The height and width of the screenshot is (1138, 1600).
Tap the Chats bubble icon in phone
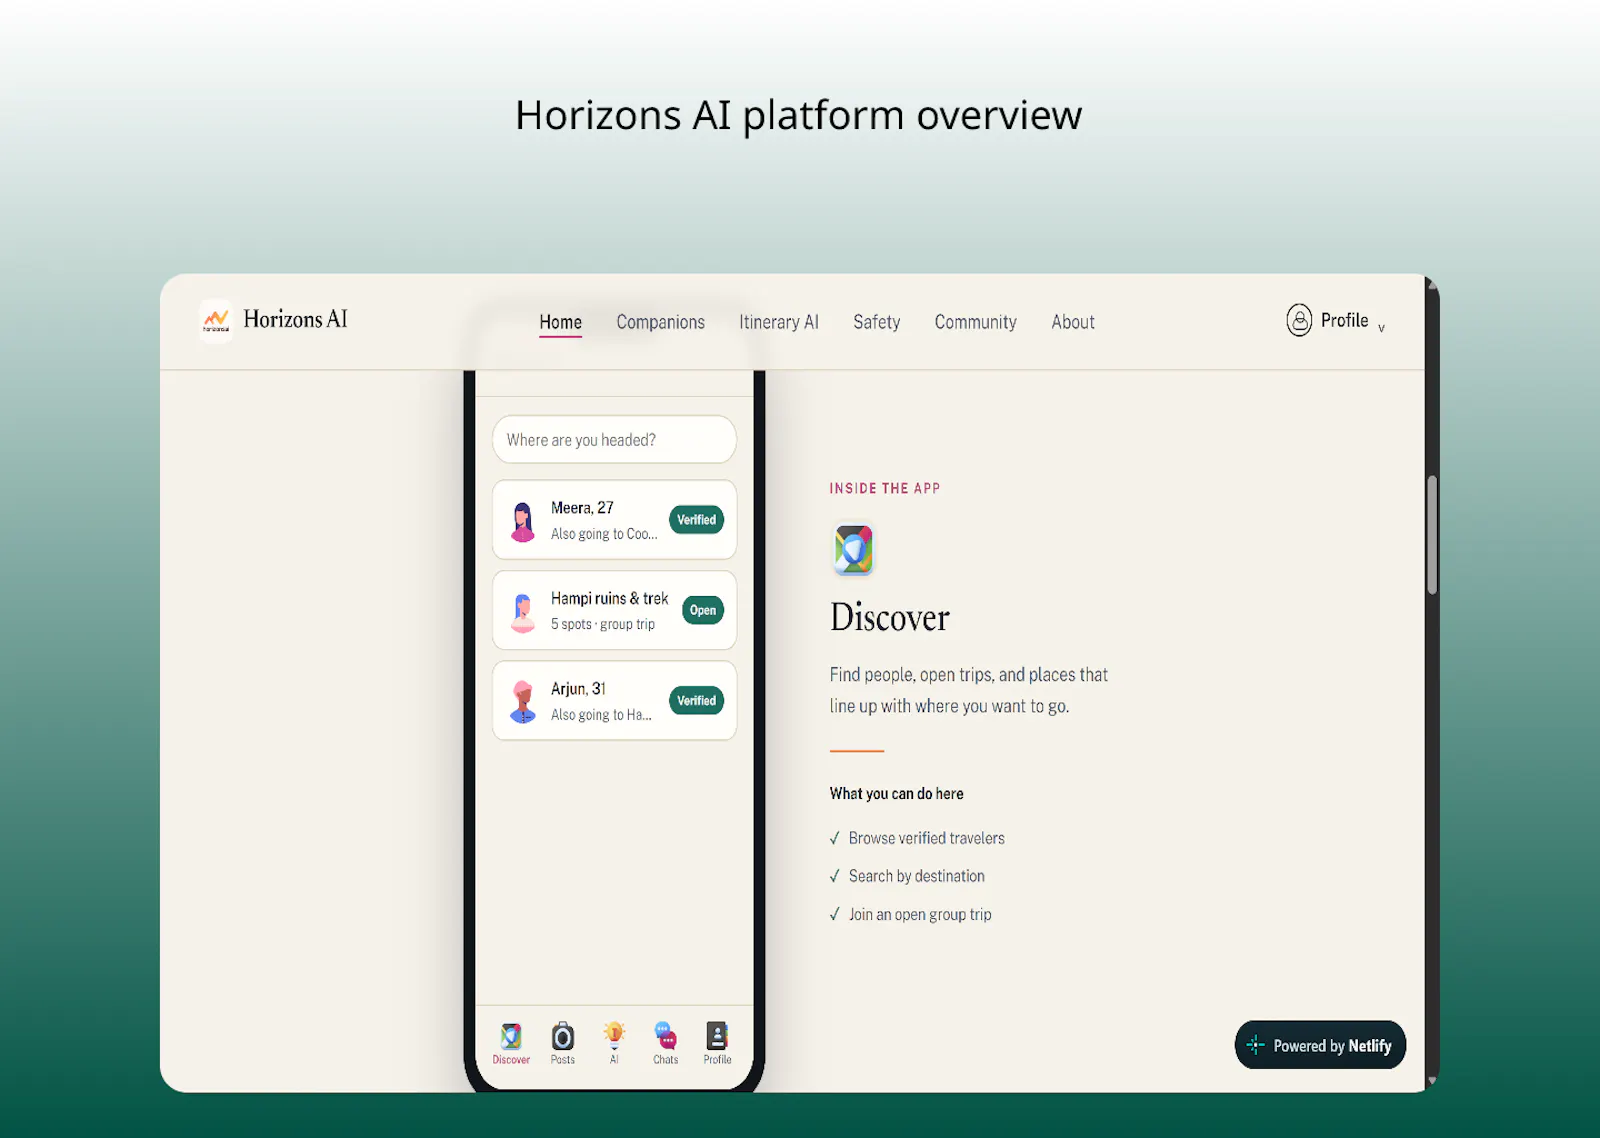[666, 1036]
